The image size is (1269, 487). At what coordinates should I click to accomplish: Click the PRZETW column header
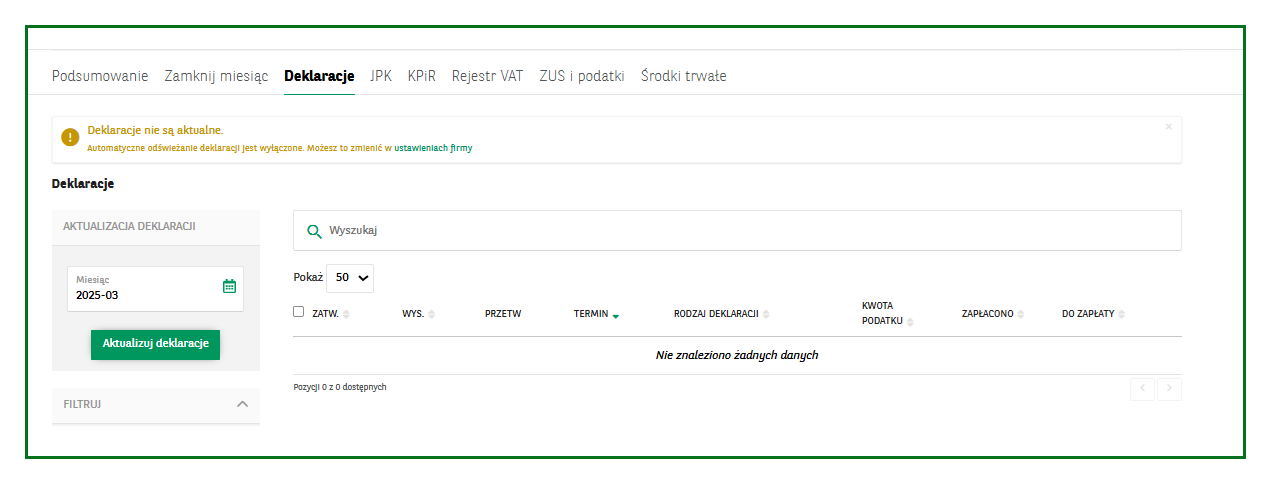coord(503,314)
